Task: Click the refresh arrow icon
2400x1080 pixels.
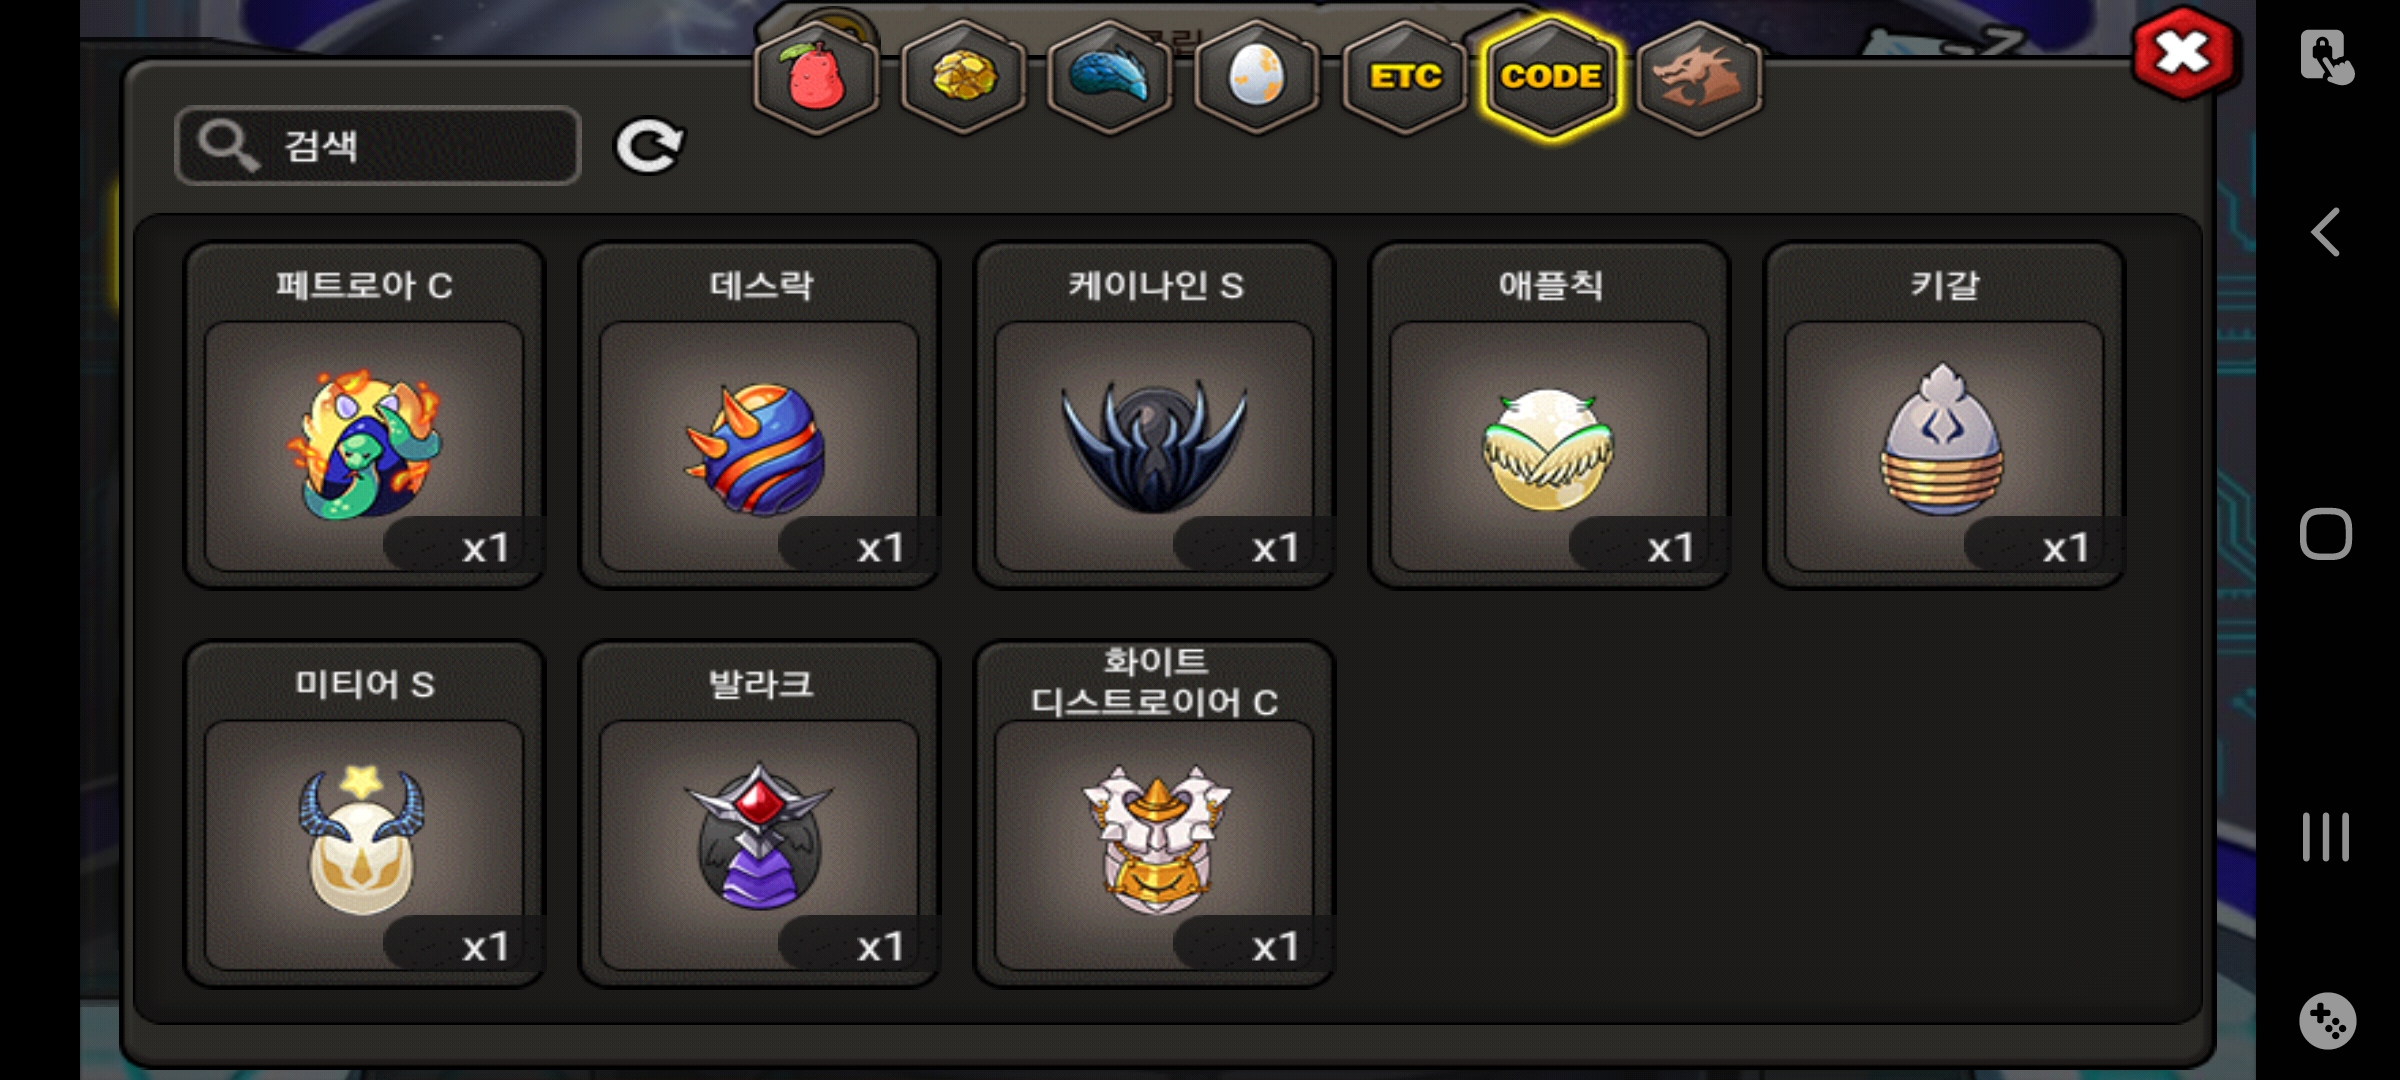Action: [649, 146]
